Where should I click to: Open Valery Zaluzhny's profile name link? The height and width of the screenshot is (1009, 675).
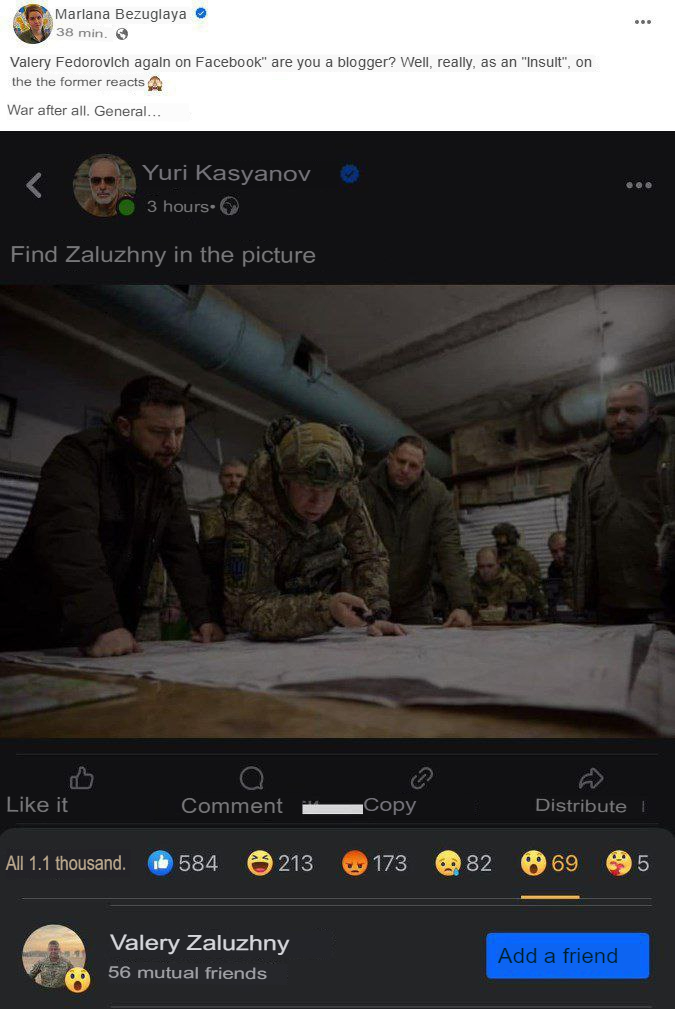(199, 942)
